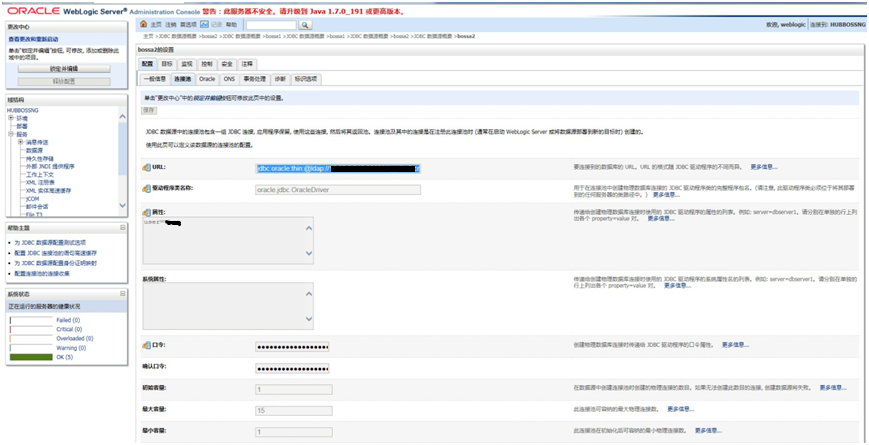Image resolution: width=869 pixels, height=445 pixels.
Task: Select XML 注册表 in the domain tree
Action: (40, 182)
